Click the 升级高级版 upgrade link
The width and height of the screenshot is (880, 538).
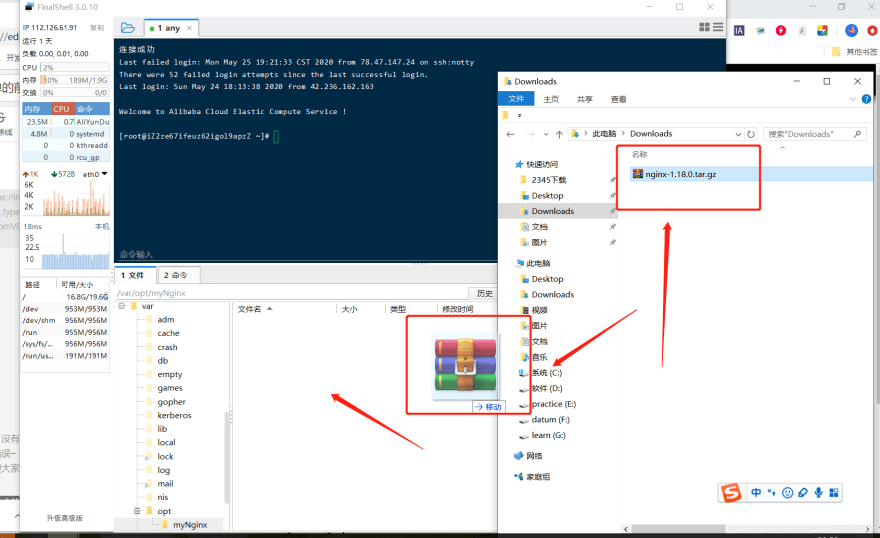point(65,518)
